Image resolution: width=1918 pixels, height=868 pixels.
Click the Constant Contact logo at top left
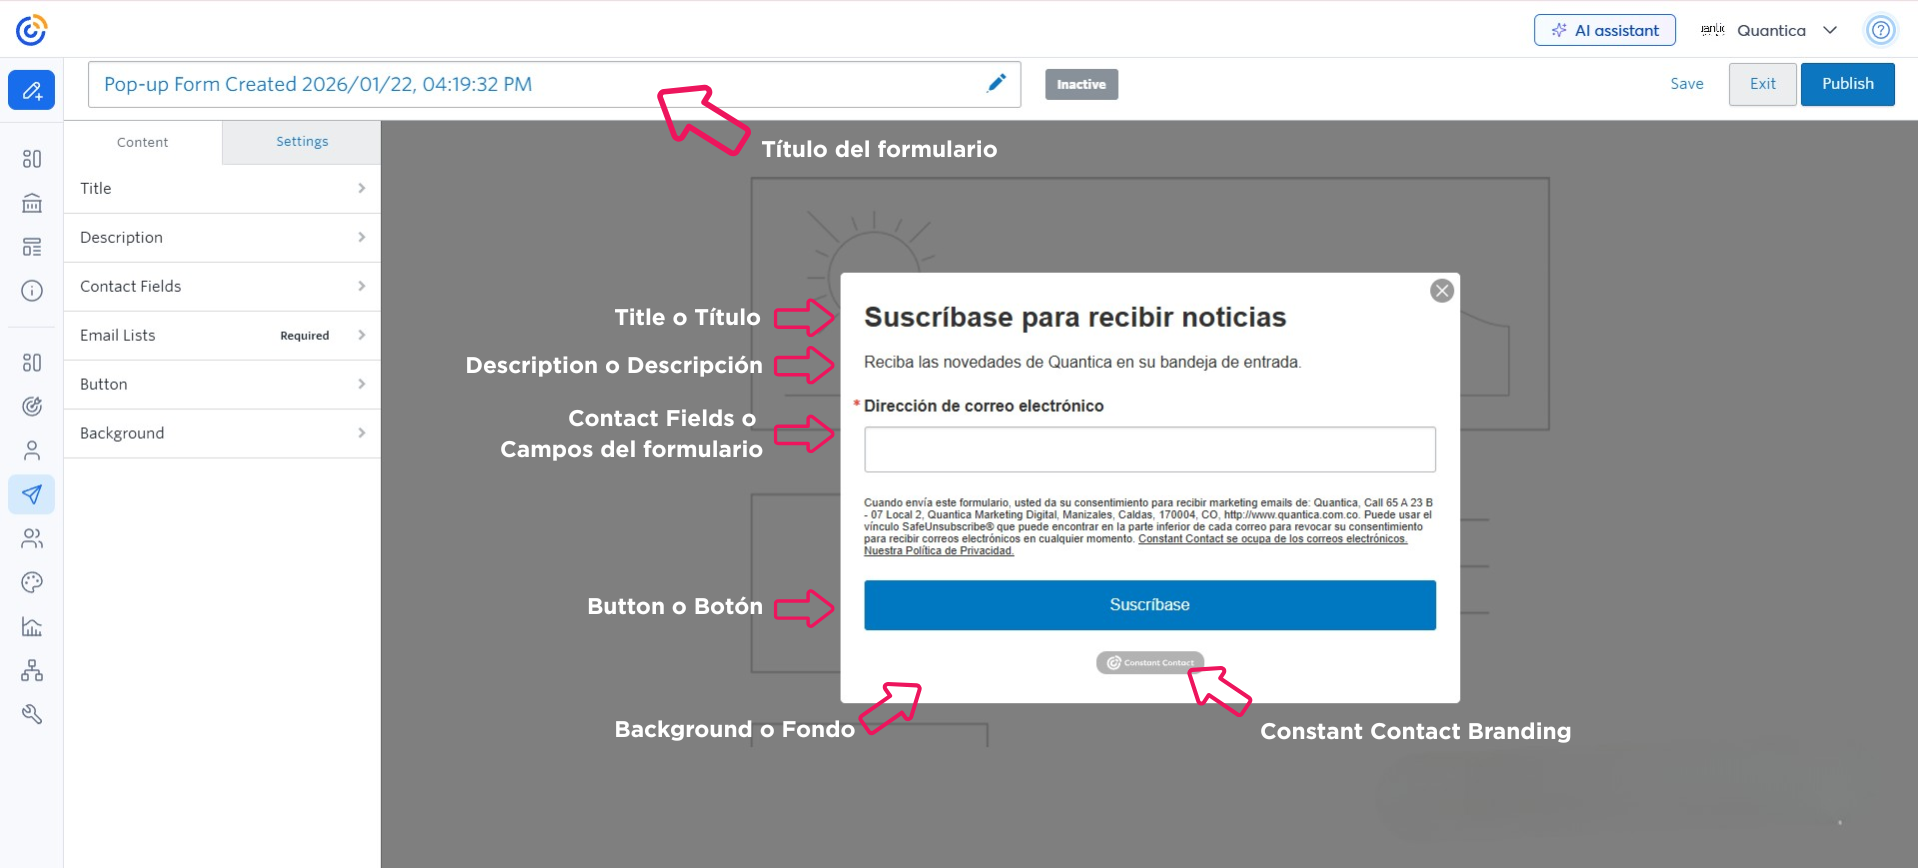[x=31, y=30]
